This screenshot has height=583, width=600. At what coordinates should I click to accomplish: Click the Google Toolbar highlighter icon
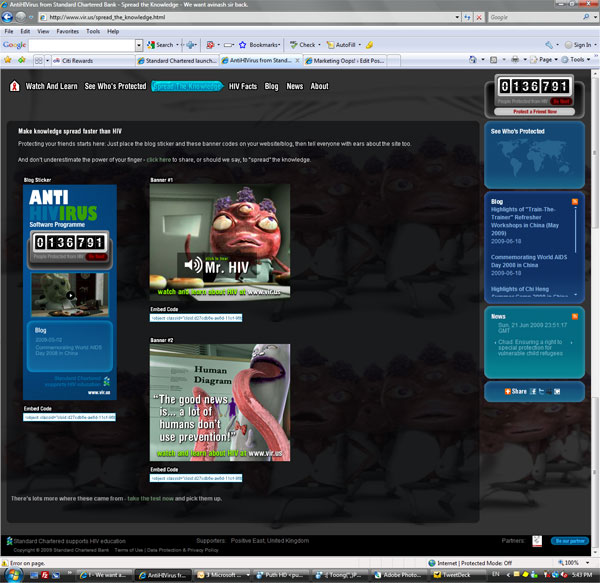[x=369, y=45]
